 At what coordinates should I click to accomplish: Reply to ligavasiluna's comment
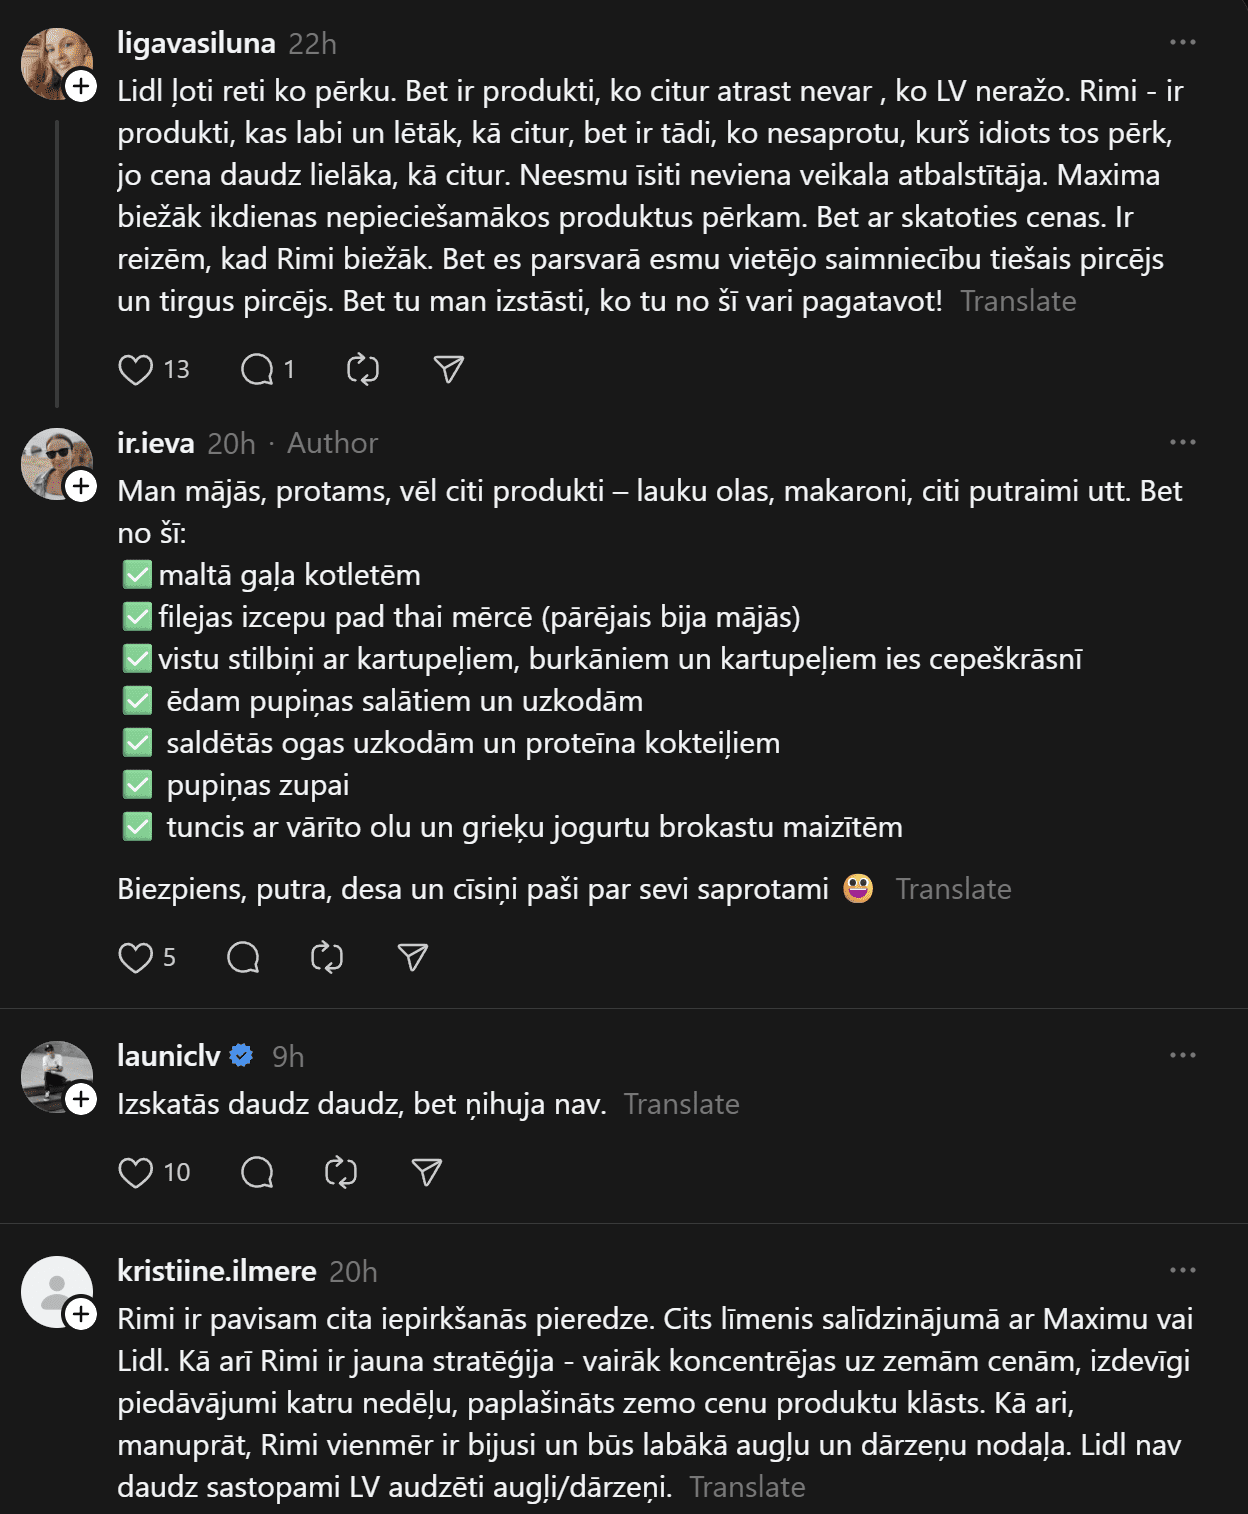point(257,370)
